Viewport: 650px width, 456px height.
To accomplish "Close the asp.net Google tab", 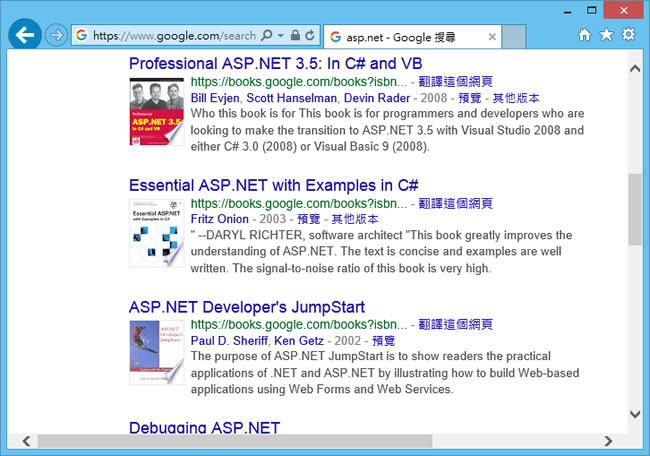I will click(492, 37).
